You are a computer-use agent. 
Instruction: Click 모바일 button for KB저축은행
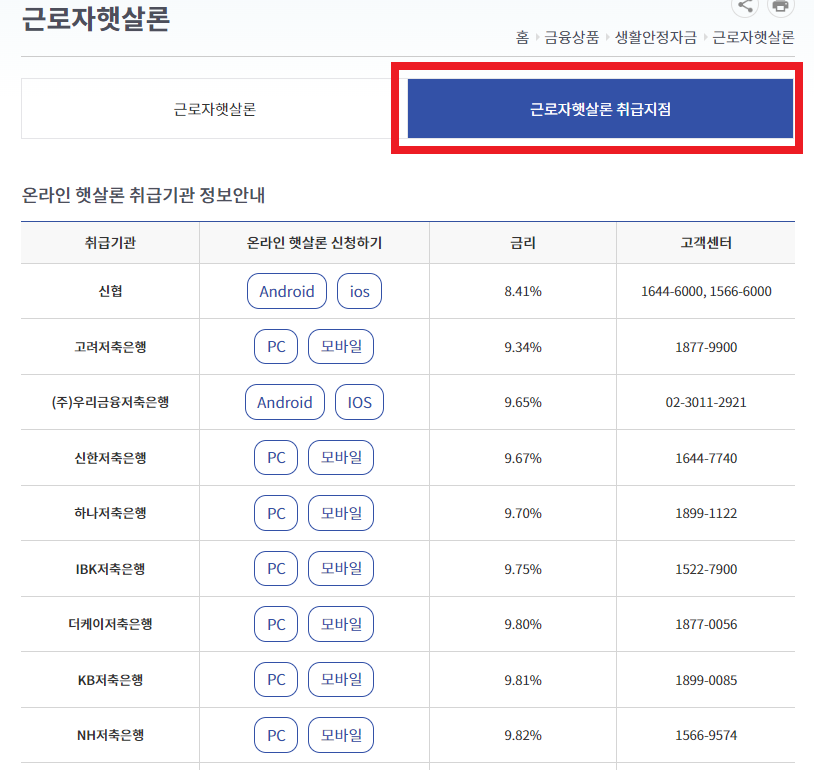341,680
